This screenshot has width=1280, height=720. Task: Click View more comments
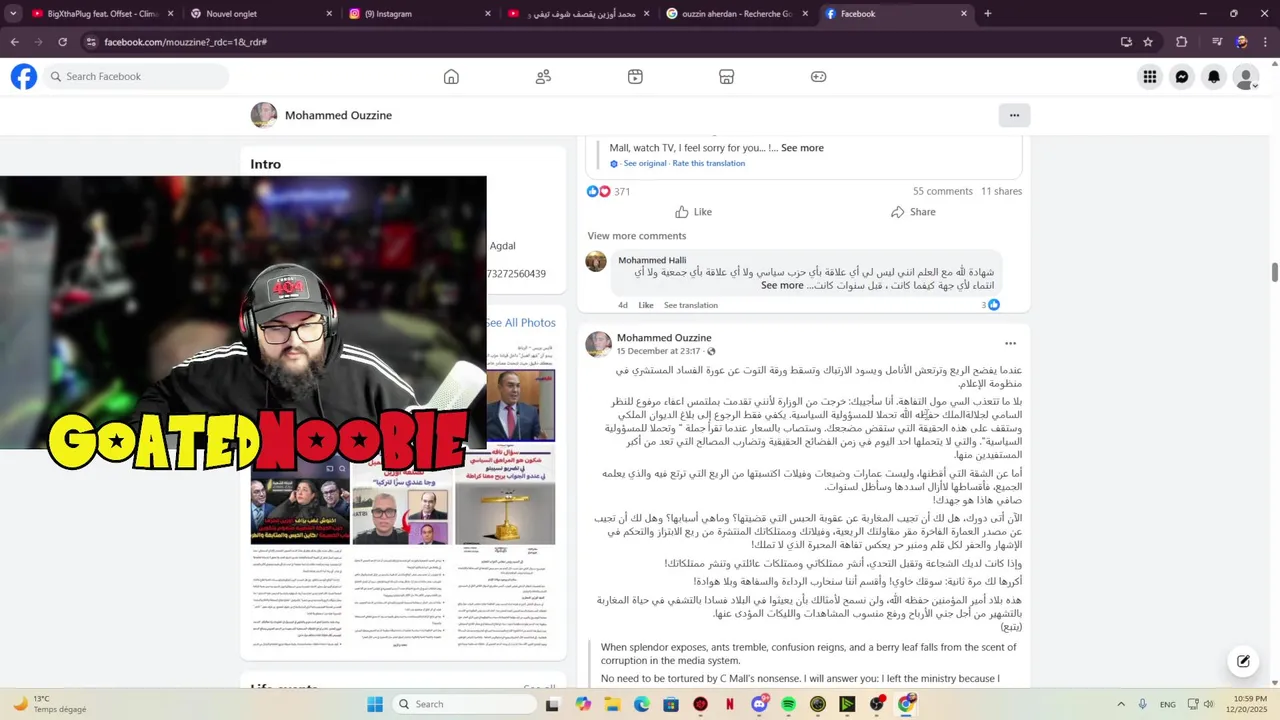[636, 236]
